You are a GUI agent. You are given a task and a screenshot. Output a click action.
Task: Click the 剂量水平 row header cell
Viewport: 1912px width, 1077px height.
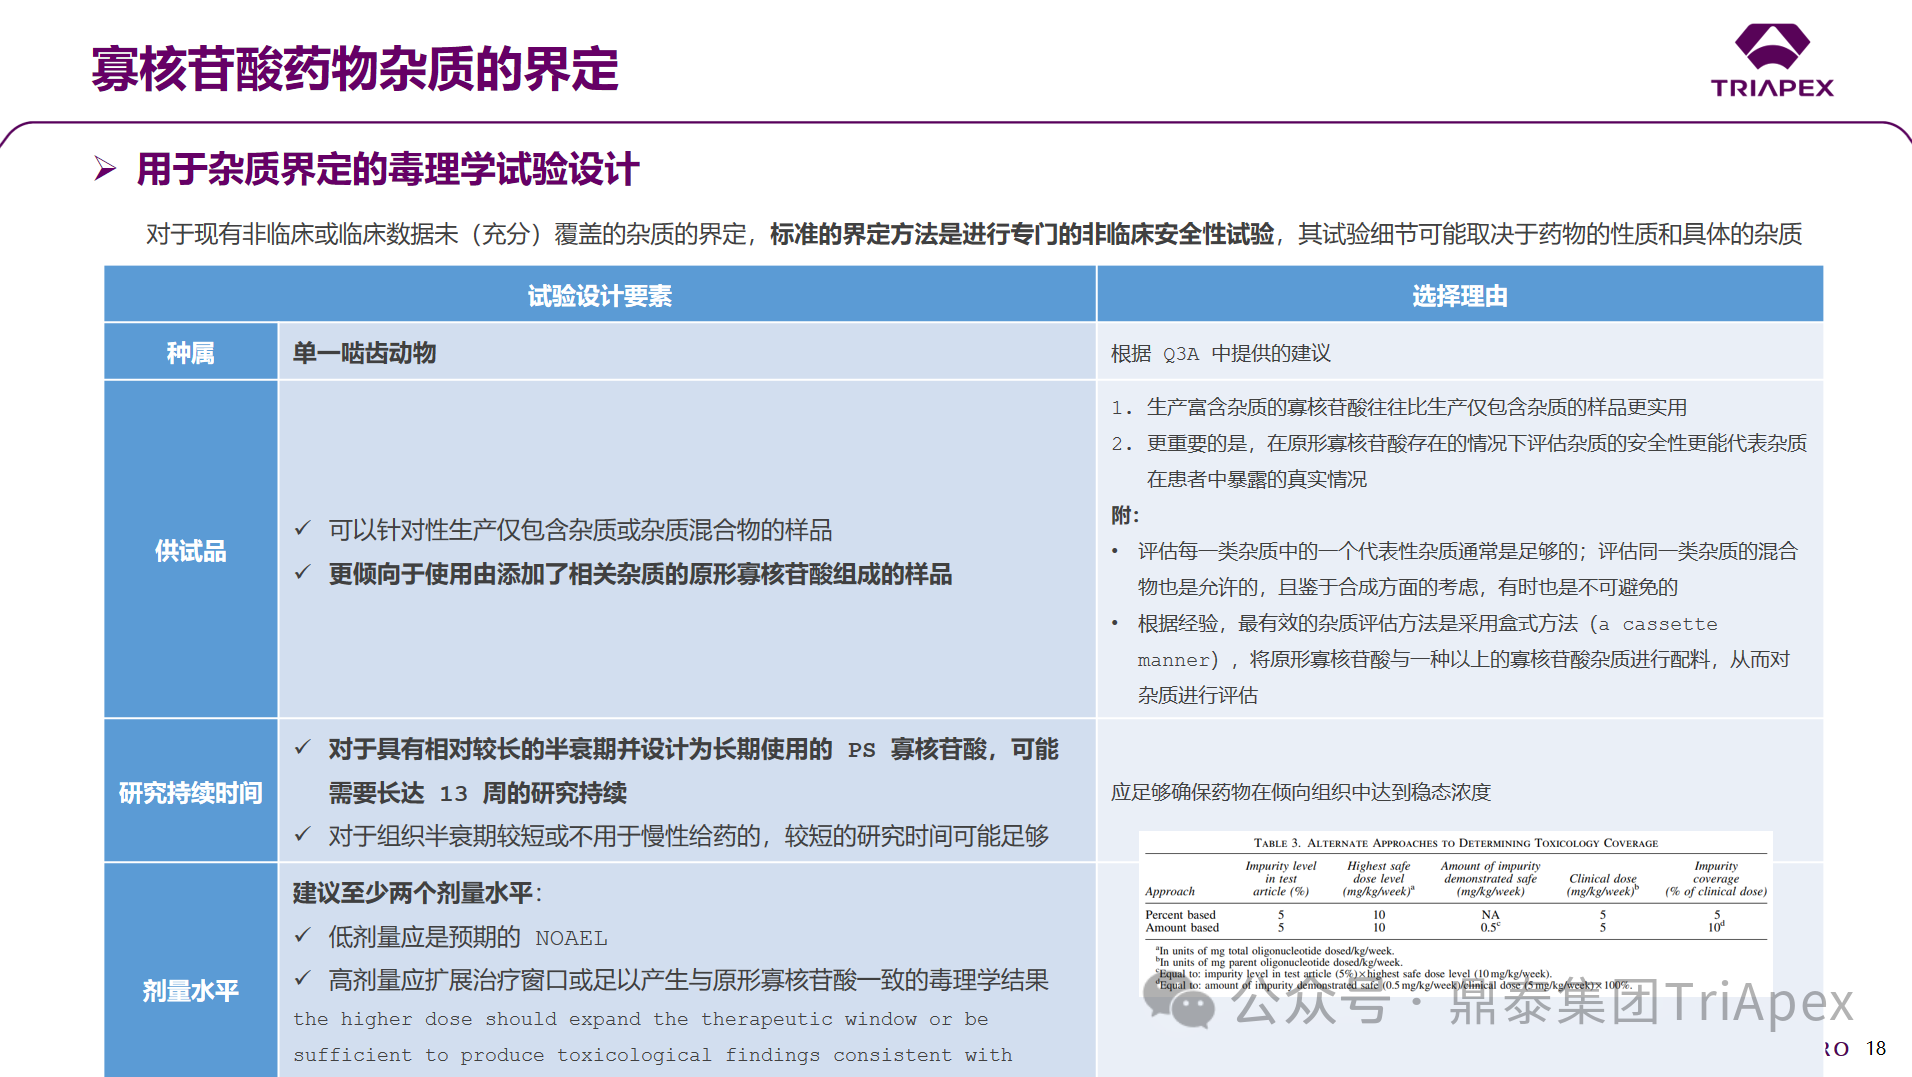190,990
